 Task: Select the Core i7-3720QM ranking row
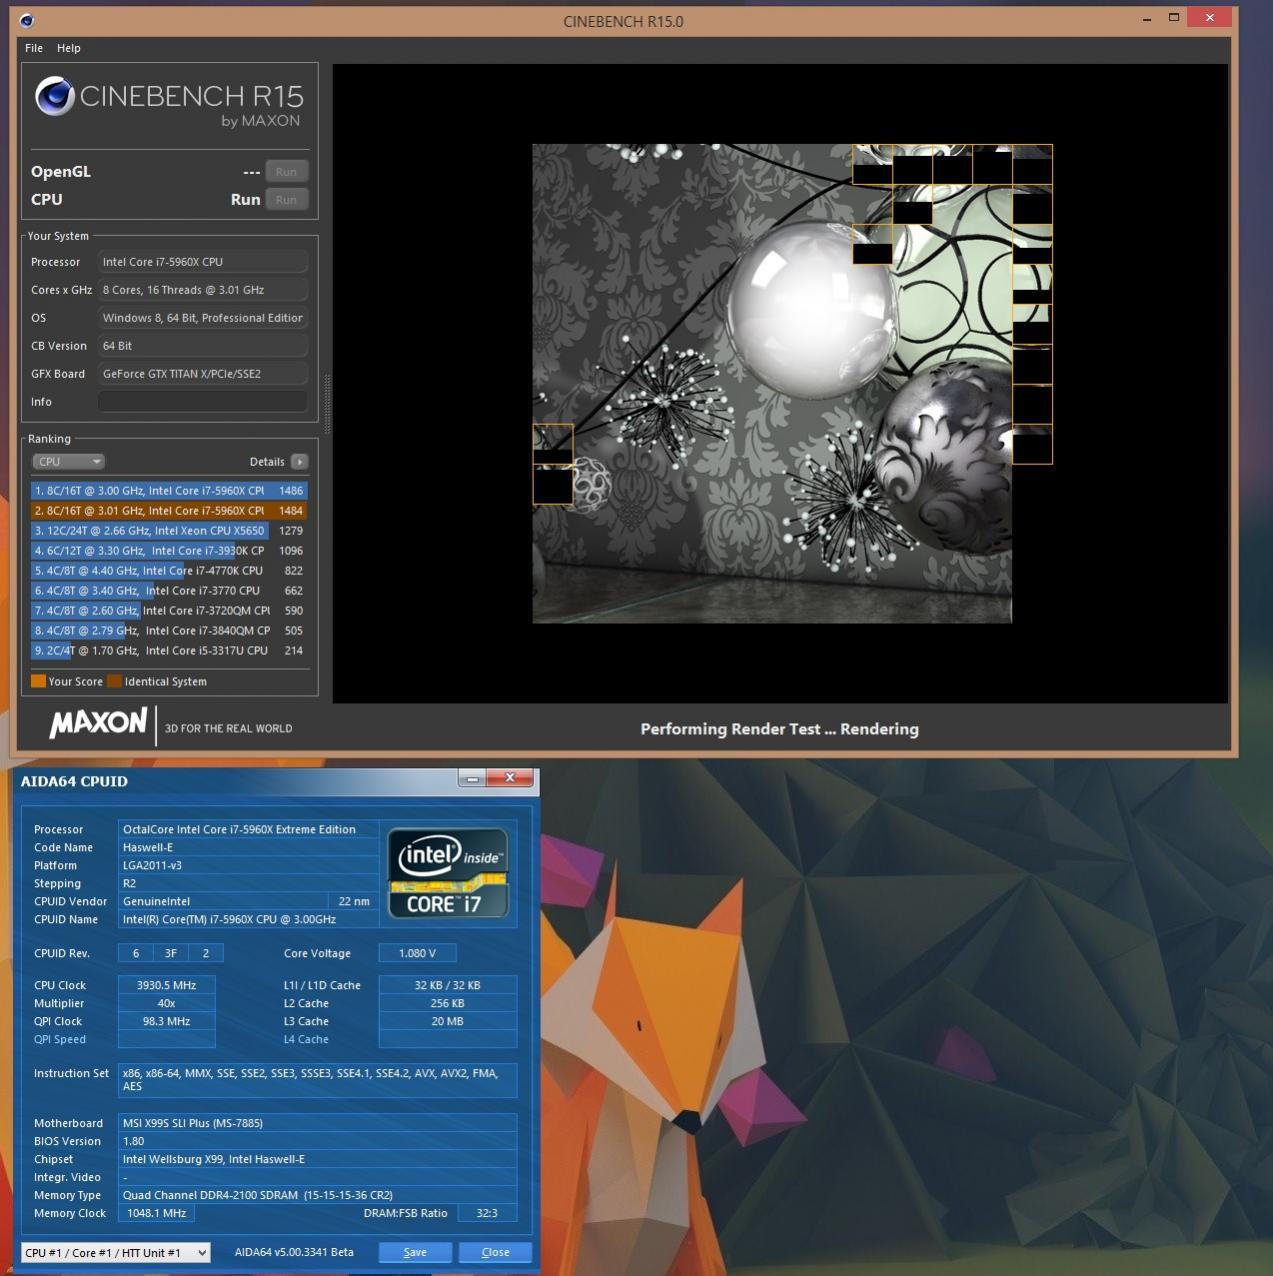click(169, 611)
